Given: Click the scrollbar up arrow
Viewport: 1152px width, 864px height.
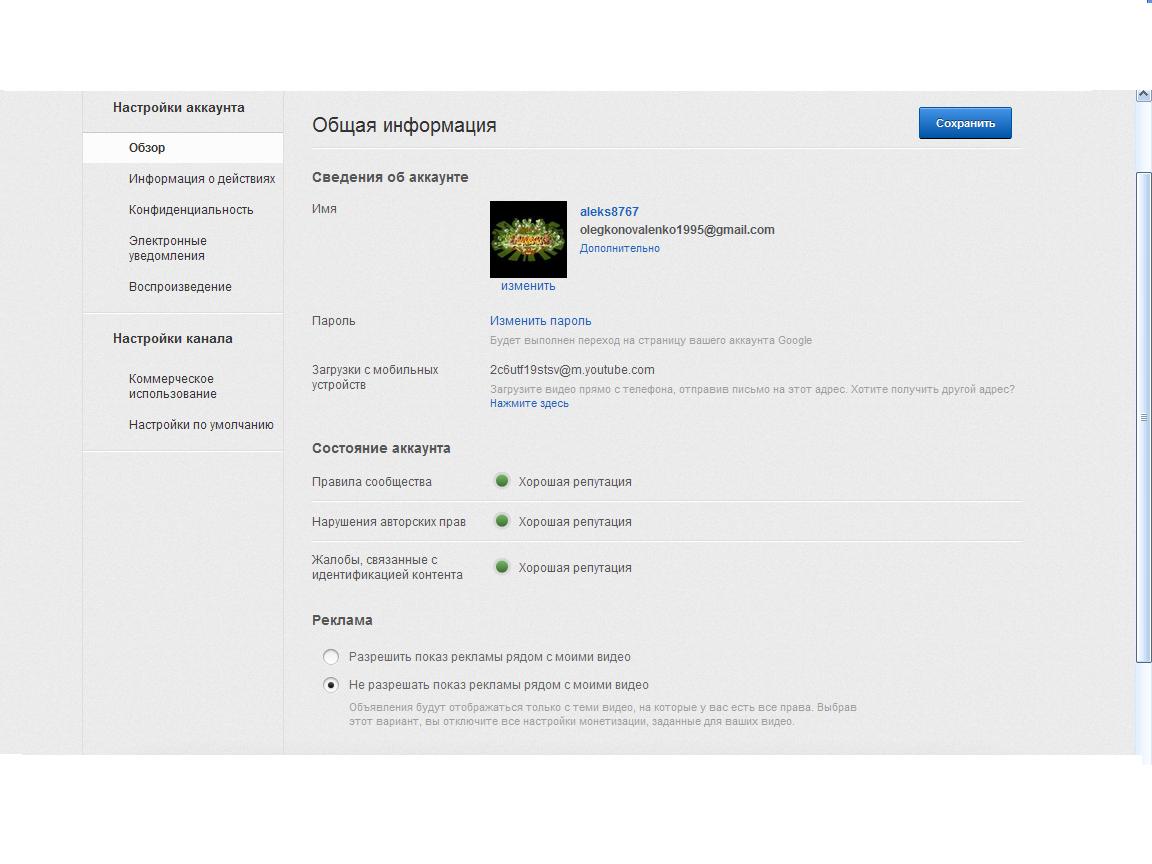Looking at the screenshot, I should pos(1144,95).
